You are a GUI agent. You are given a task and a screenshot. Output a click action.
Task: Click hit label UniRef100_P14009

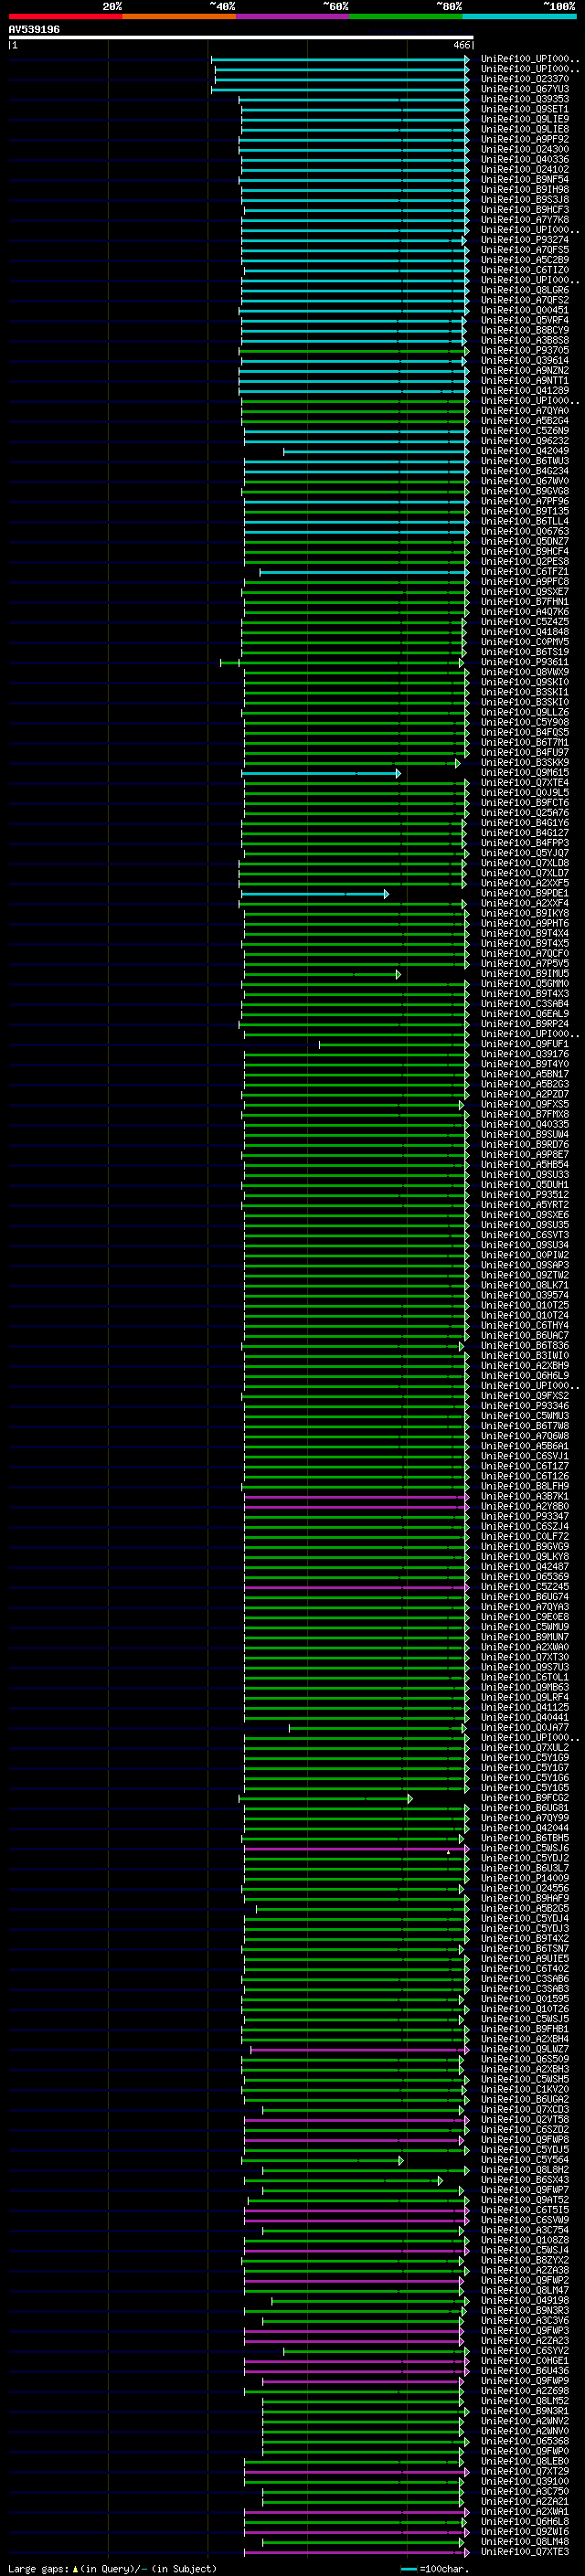click(x=524, y=1879)
